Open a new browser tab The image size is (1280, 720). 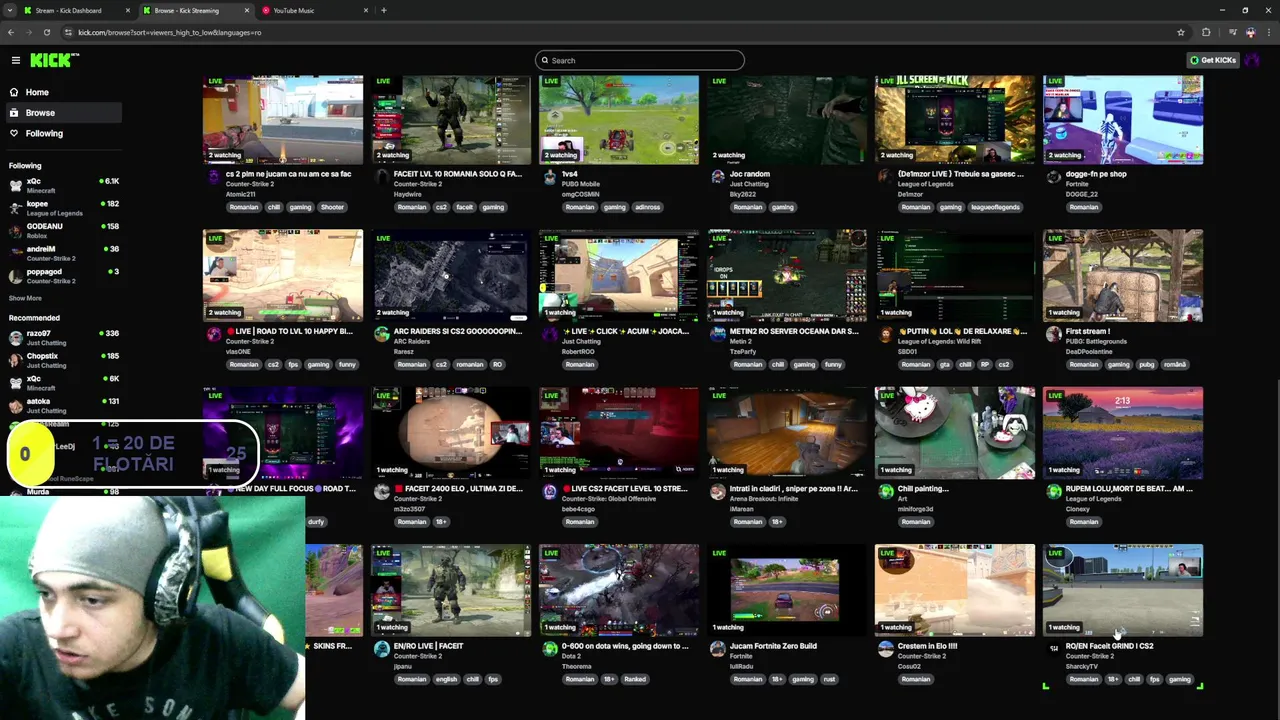pyautogui.click(x=384, y=10)
